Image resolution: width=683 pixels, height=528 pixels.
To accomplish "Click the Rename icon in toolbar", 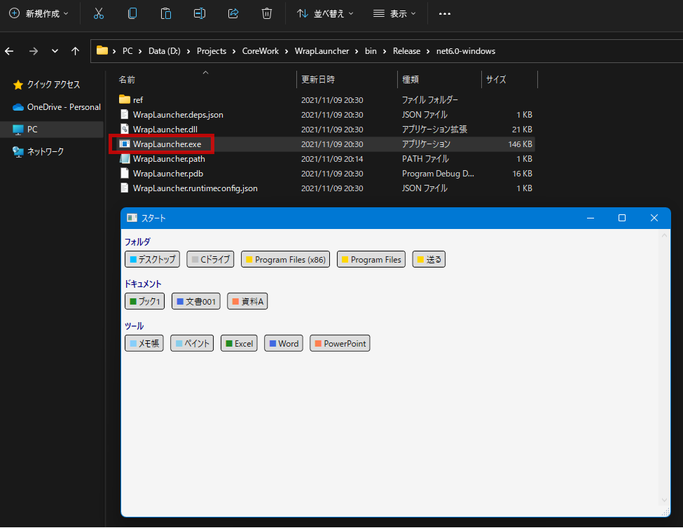I will coord(200,14).
